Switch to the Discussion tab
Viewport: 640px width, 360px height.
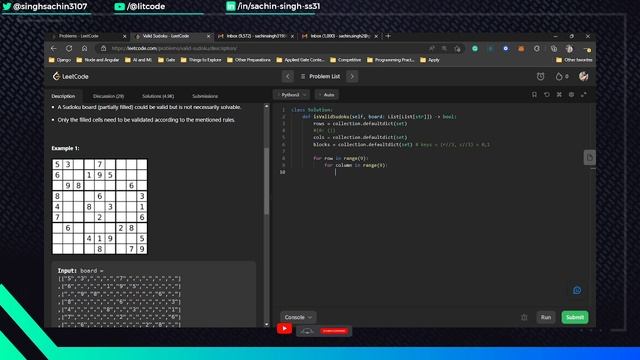click(x=109, y=96)
